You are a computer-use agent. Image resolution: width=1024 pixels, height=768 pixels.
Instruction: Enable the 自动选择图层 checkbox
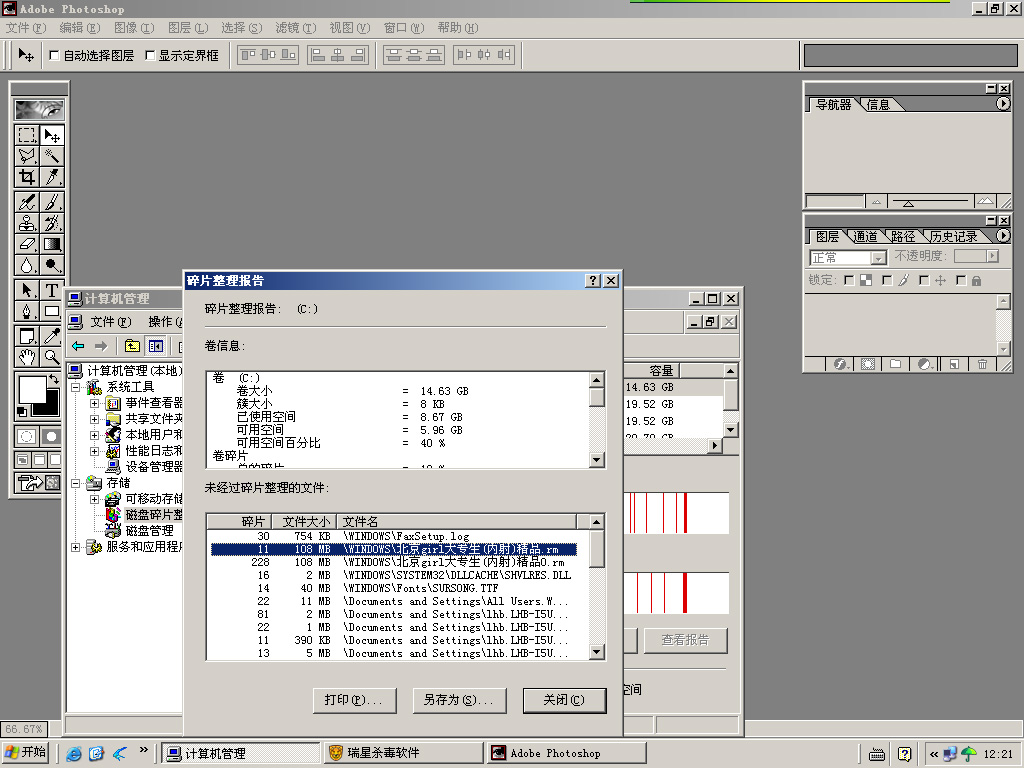click(x=54, y=56)
